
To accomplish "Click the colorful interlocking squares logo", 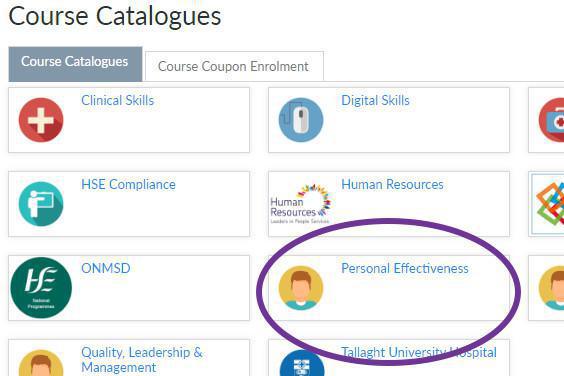I will pyautogui.click(x=550, y=204).
